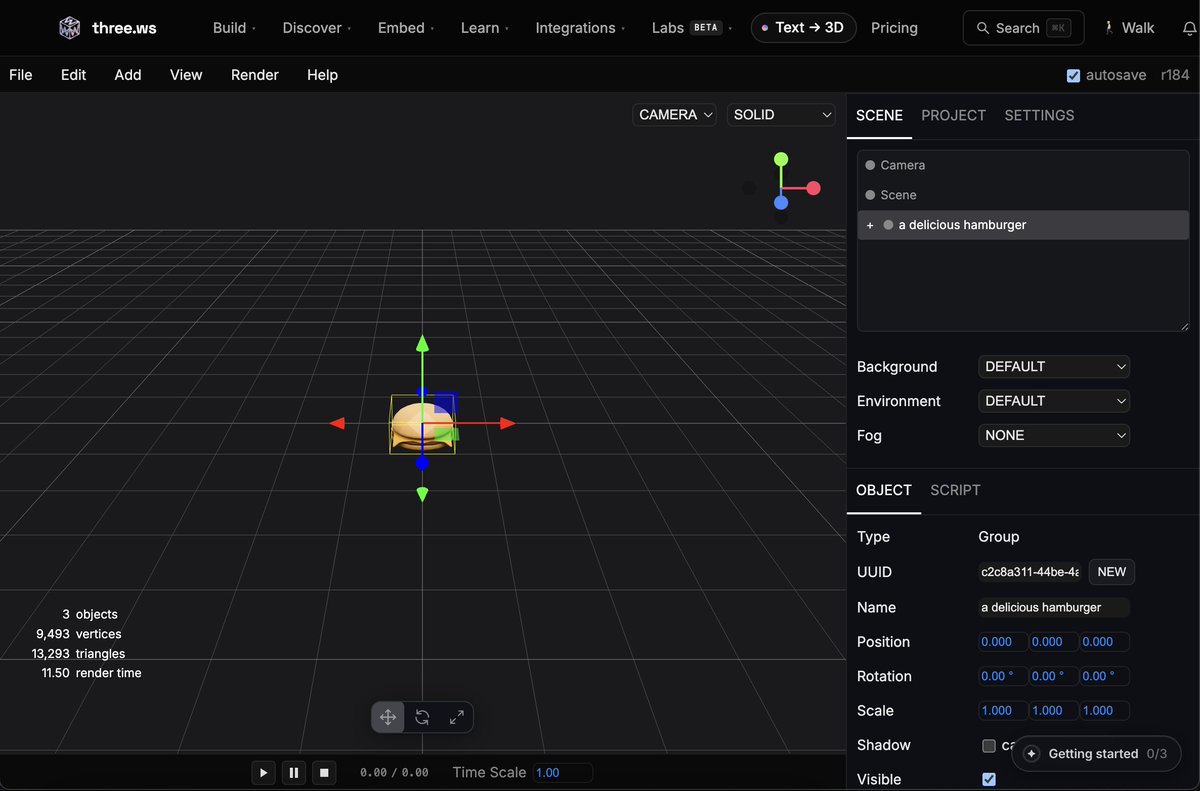Toggle the autosave checkbox
The height and width of the screenshot is (791, 1200).
(1073, 75)
